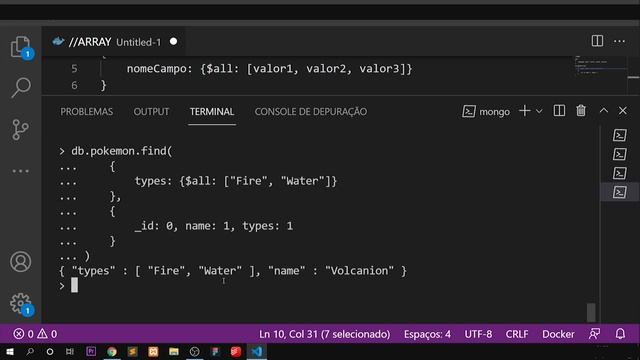Open the Explorer view in activity bar
640x360 pixels.
(20, 47)
